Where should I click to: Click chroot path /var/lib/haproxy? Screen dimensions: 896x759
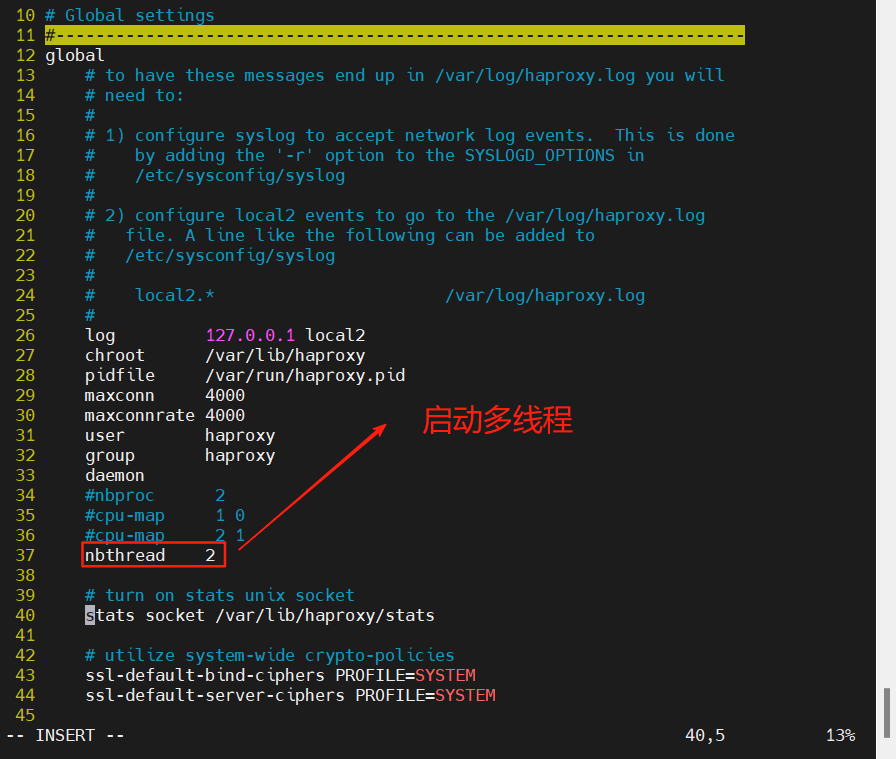tap(285, 355)
